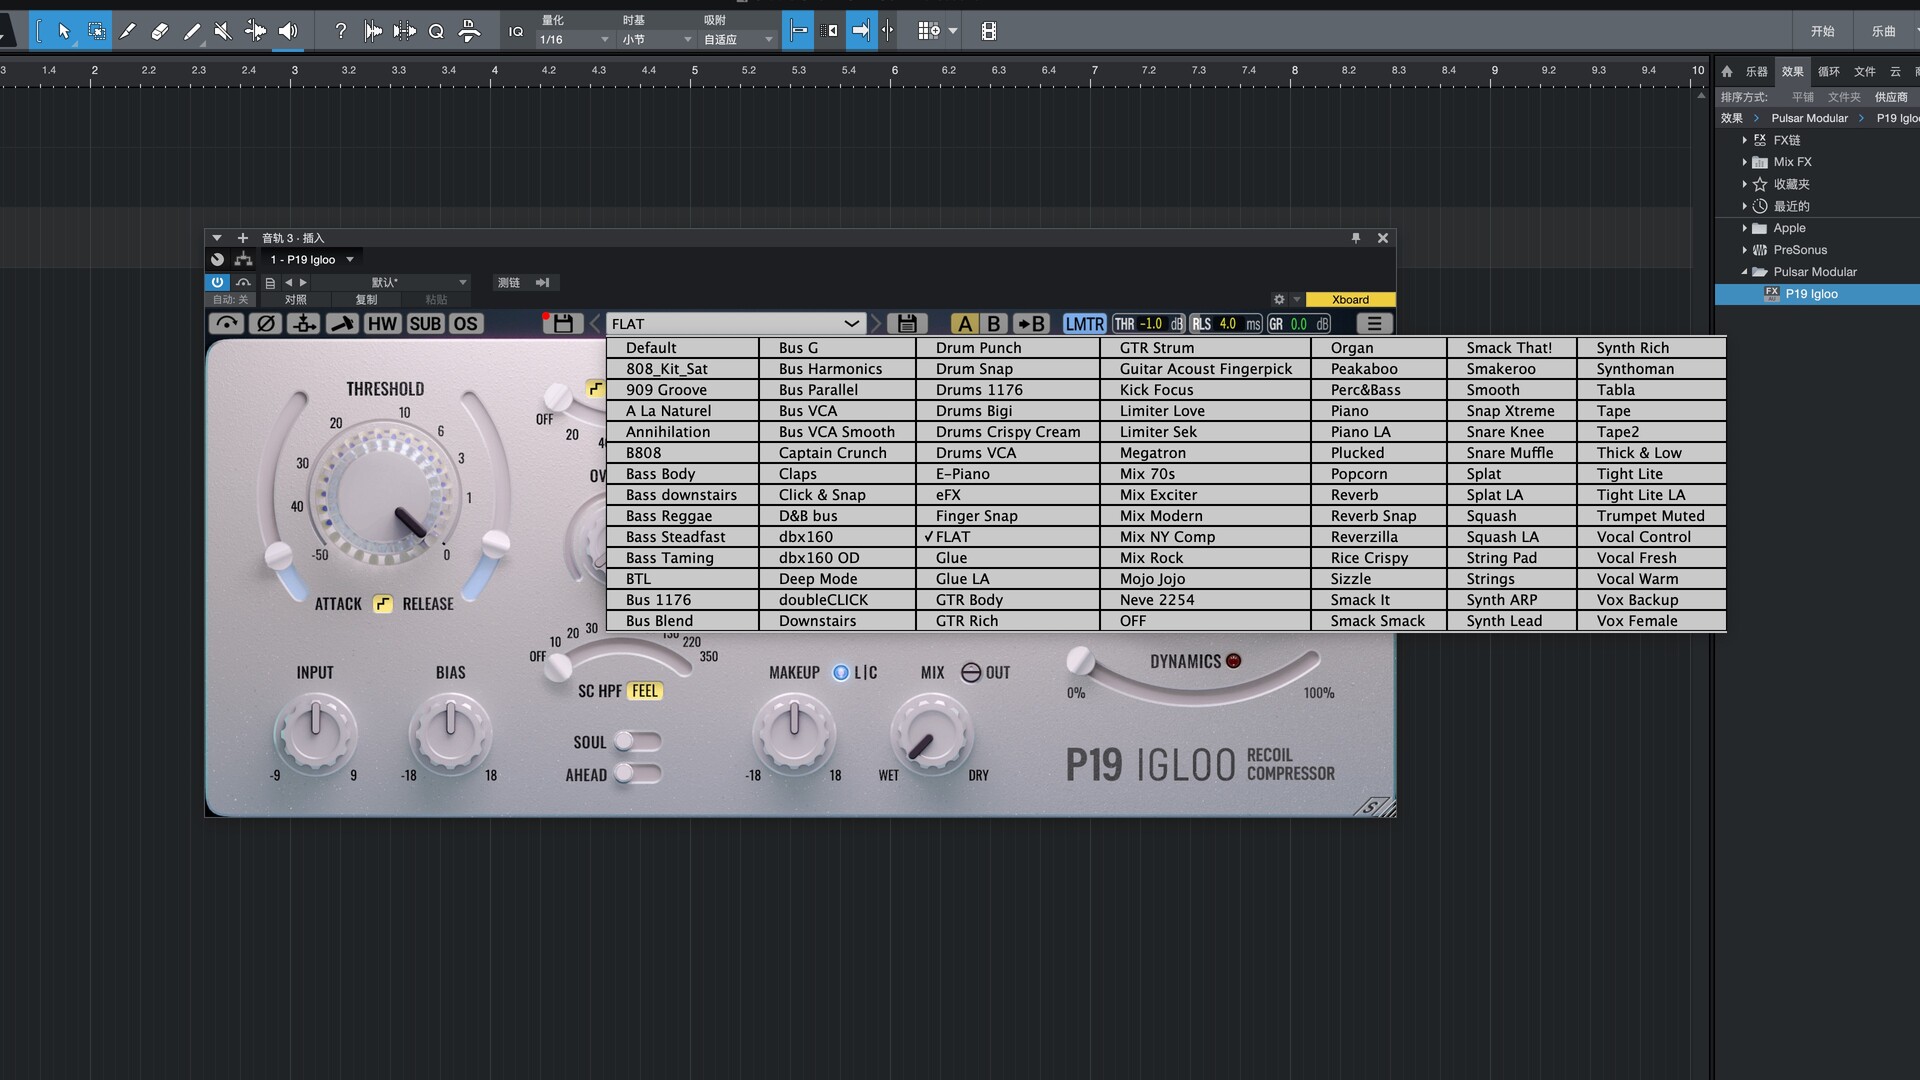Click the 乐曲 button

click(1883, 31)
